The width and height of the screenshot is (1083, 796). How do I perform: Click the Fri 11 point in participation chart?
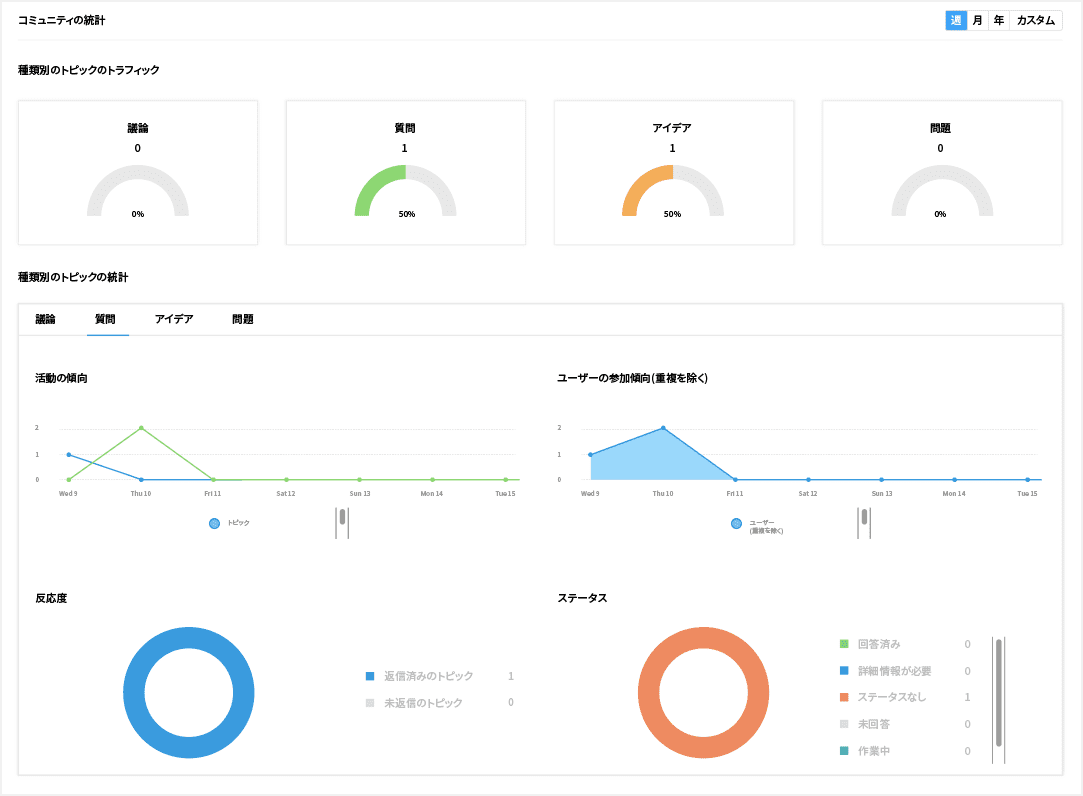pos(735,480)
